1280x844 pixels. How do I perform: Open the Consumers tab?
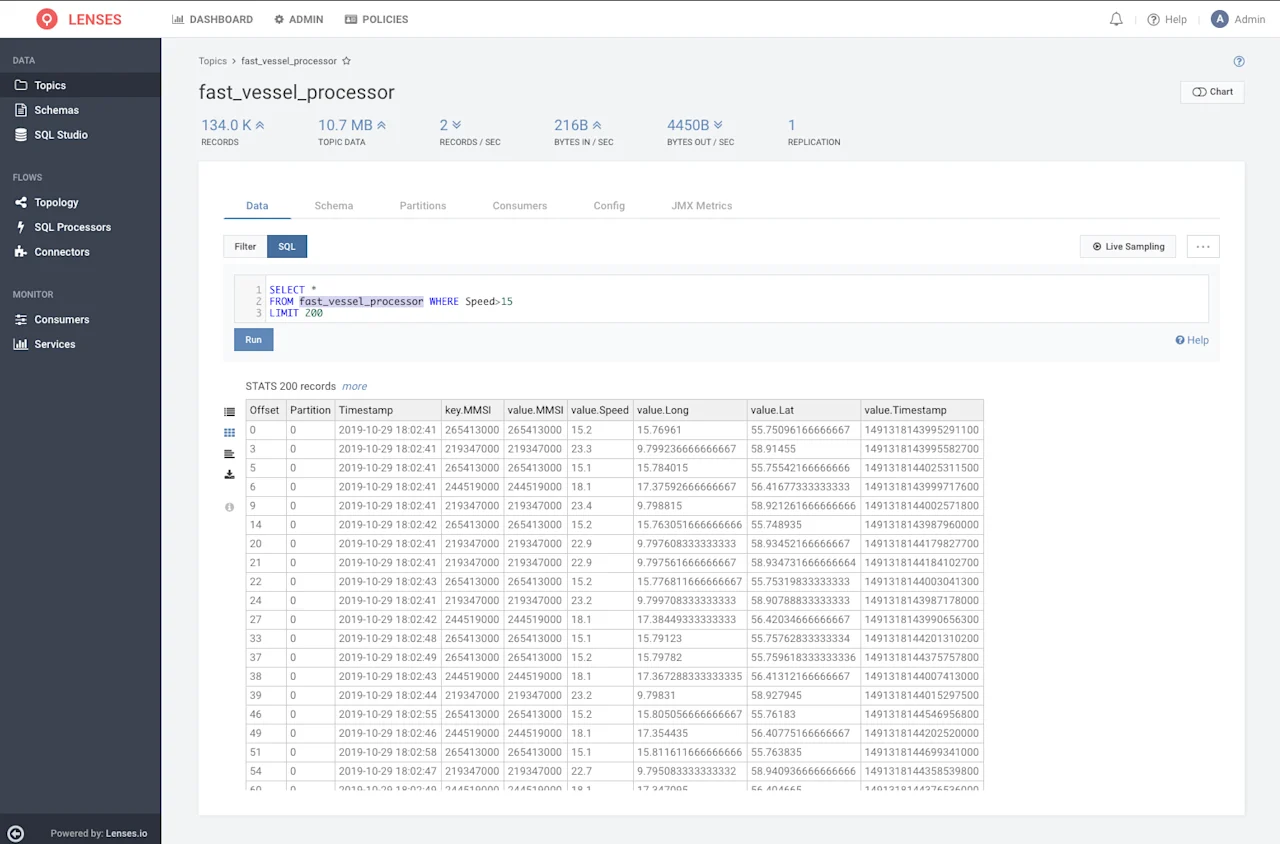point(520,206)
